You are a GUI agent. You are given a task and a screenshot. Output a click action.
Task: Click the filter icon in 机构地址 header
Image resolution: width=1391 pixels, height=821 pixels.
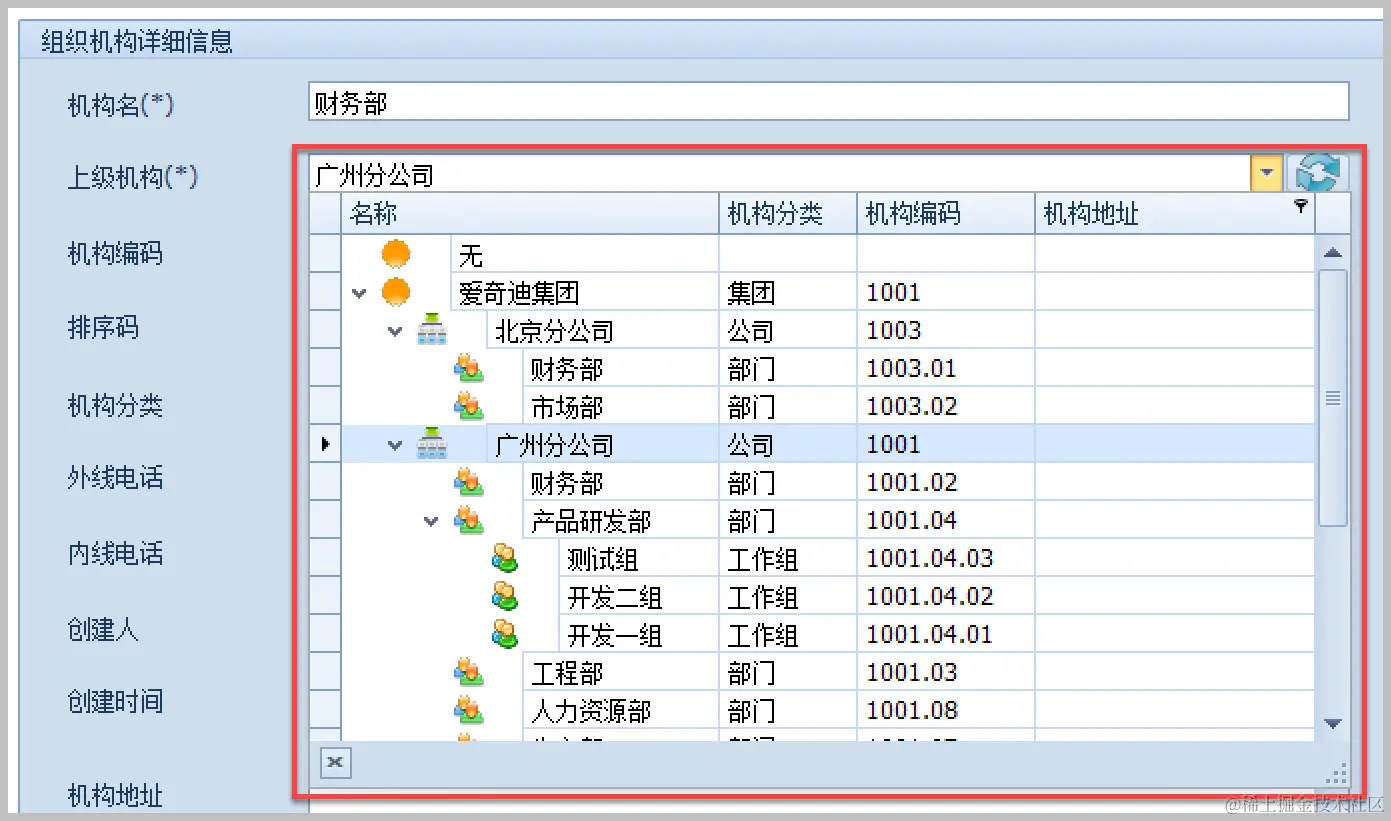click(1300, 205)
